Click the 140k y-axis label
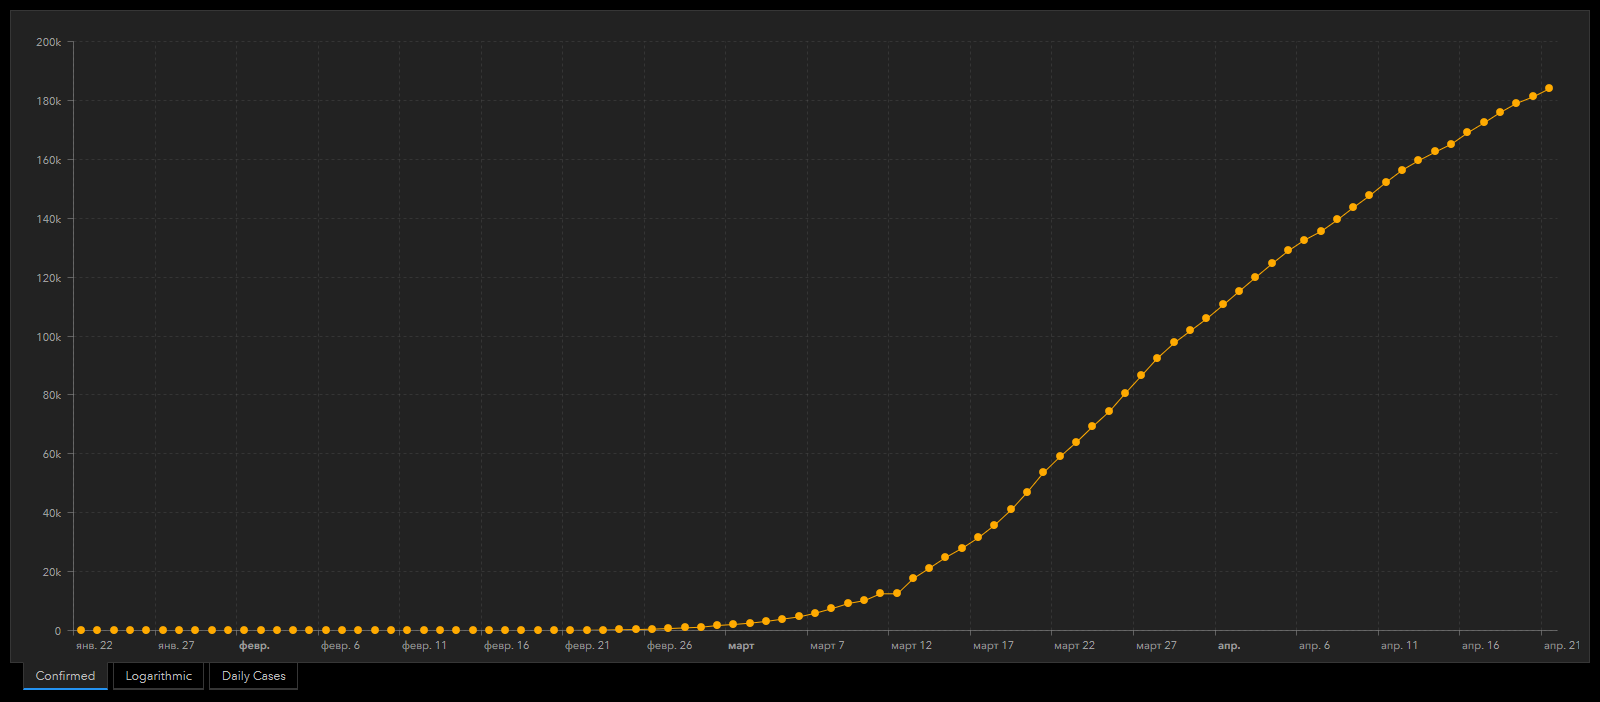Image resolution: width=1600 pixels, height=702 pixels. 49,219
